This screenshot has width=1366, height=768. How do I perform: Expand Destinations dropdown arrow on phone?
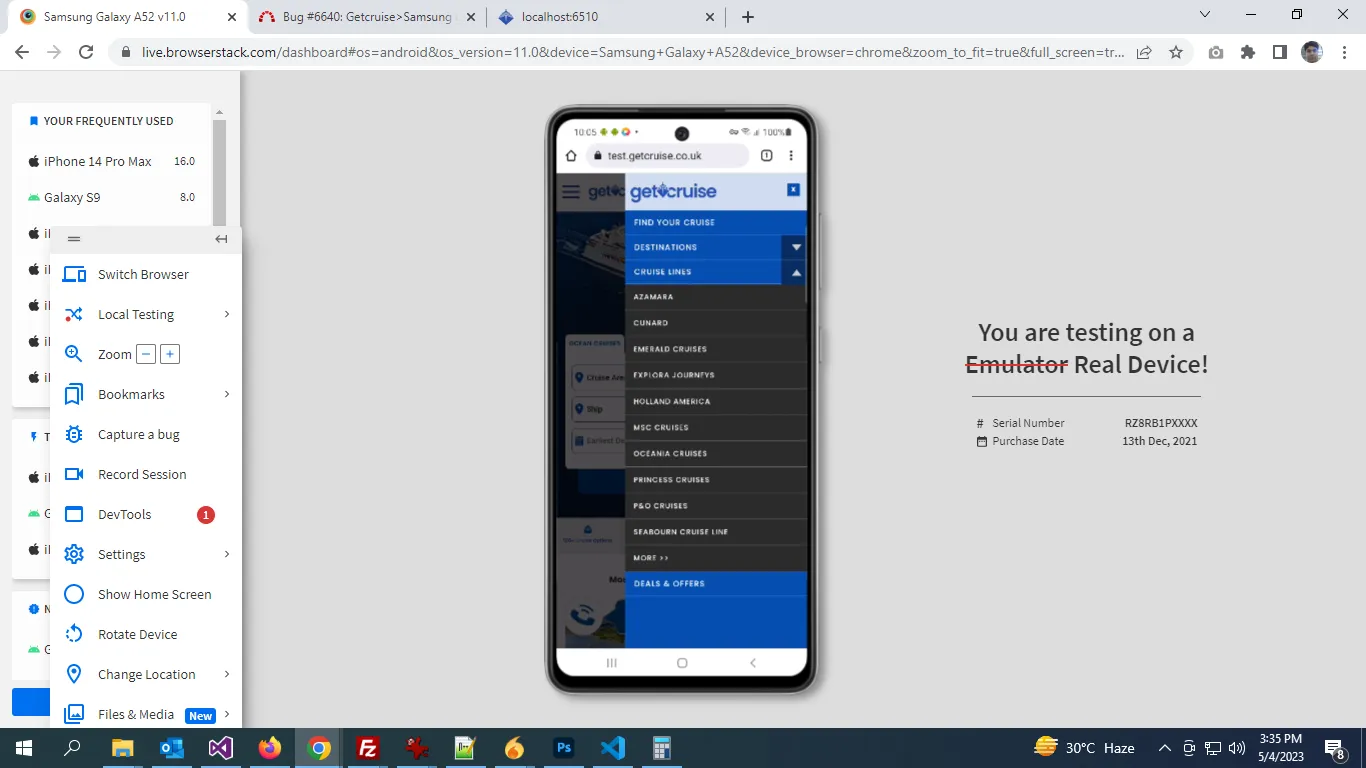(x=797, y=247)
